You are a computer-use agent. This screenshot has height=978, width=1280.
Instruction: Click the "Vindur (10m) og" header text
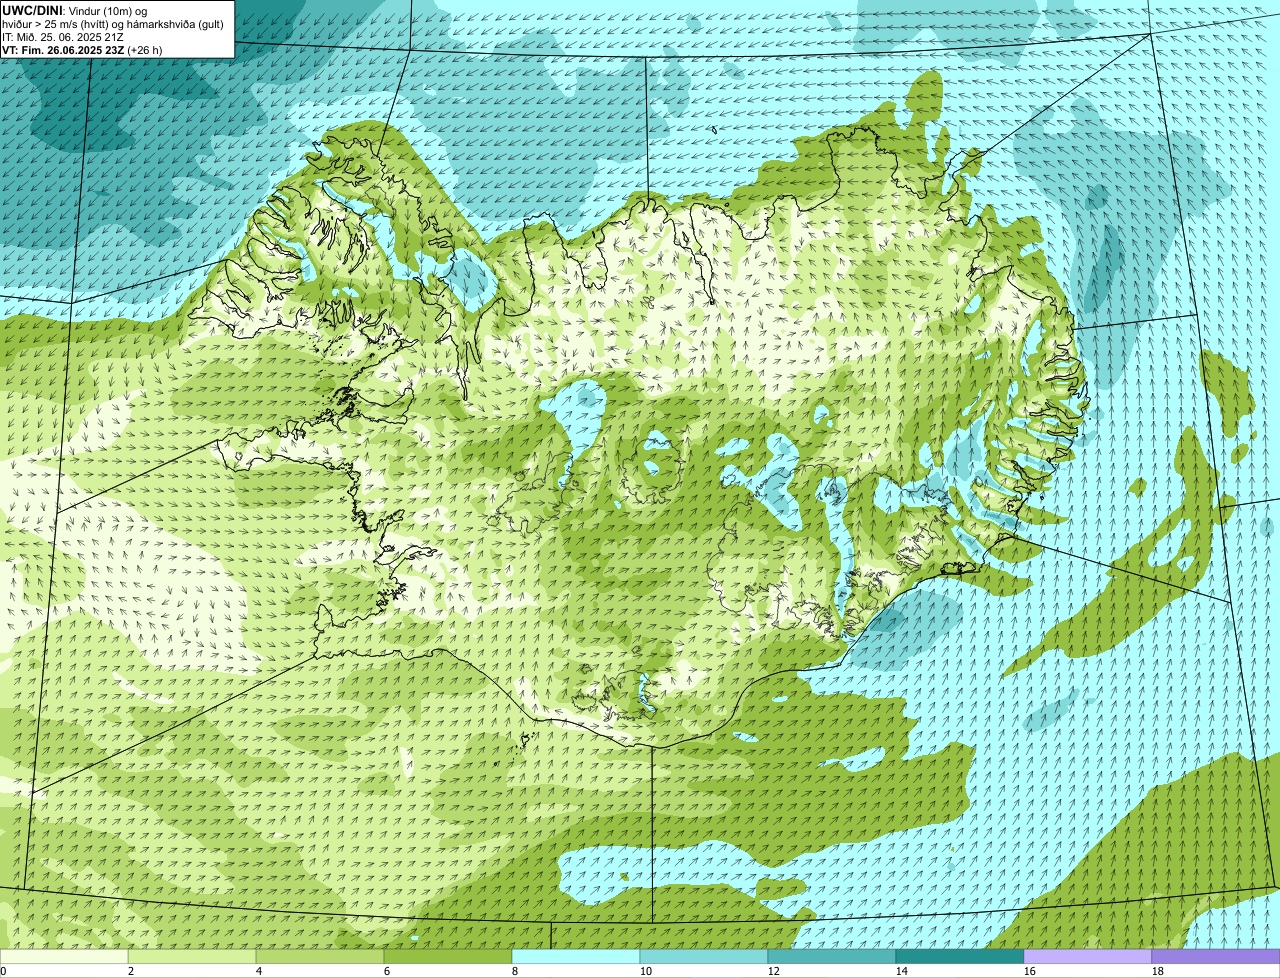(106, 10)
